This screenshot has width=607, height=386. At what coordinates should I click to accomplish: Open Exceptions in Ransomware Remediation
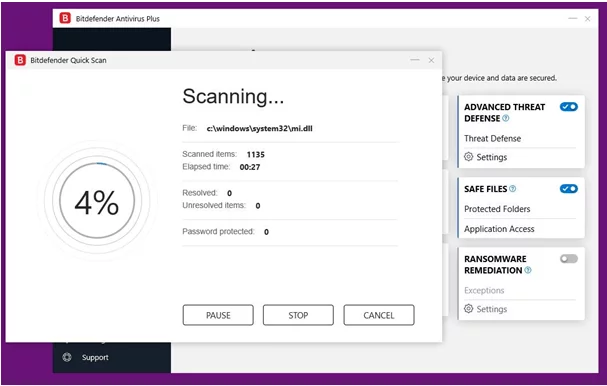tap(484, 290)
